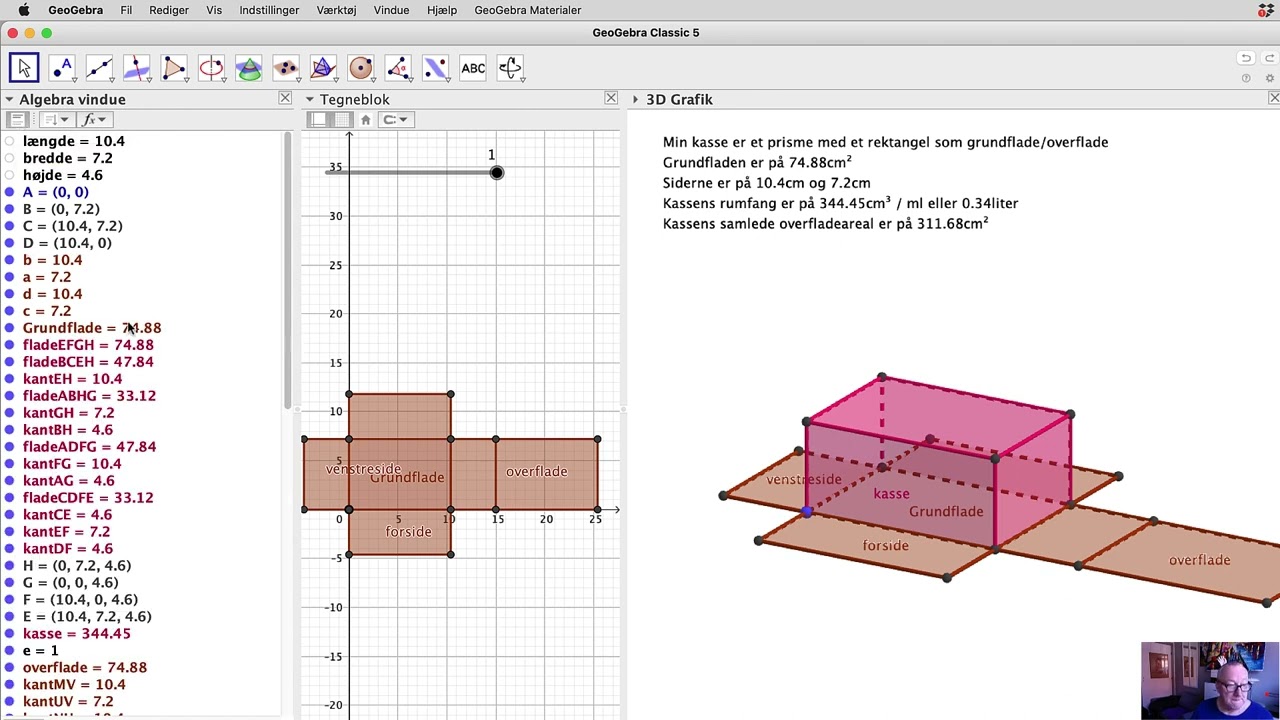1280x720 pixels.
Task: Close the Algebra vindue panel
Action: click(285, 98)
